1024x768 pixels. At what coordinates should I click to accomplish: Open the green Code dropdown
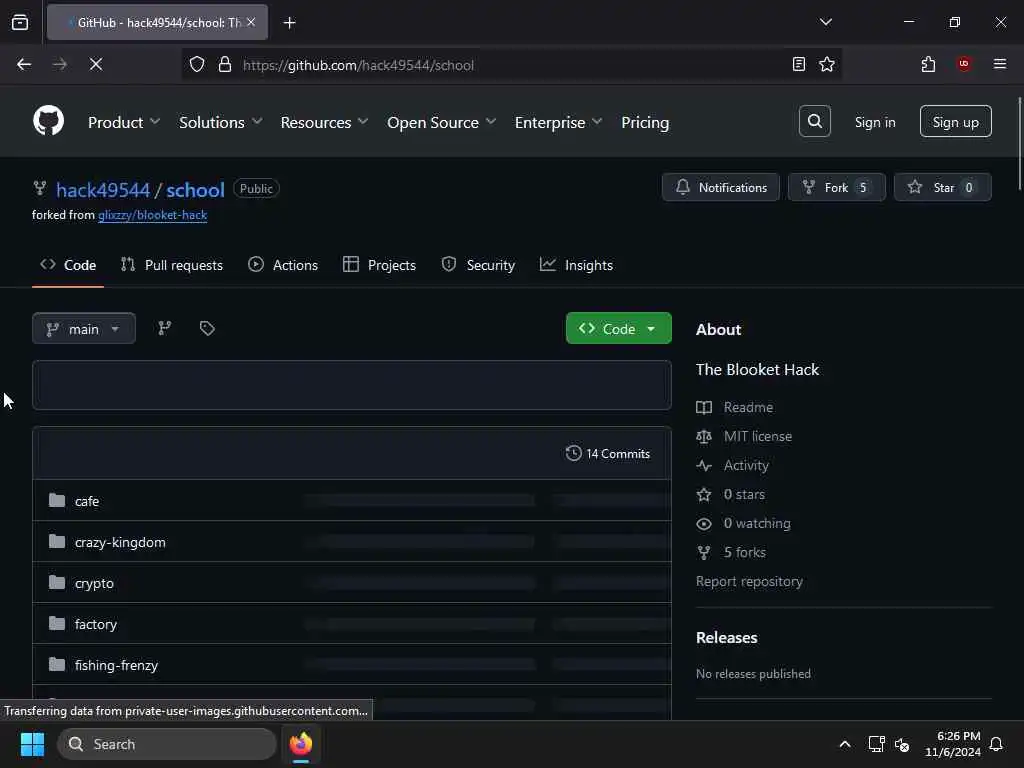pyautogui.click(x=618, y=328)
